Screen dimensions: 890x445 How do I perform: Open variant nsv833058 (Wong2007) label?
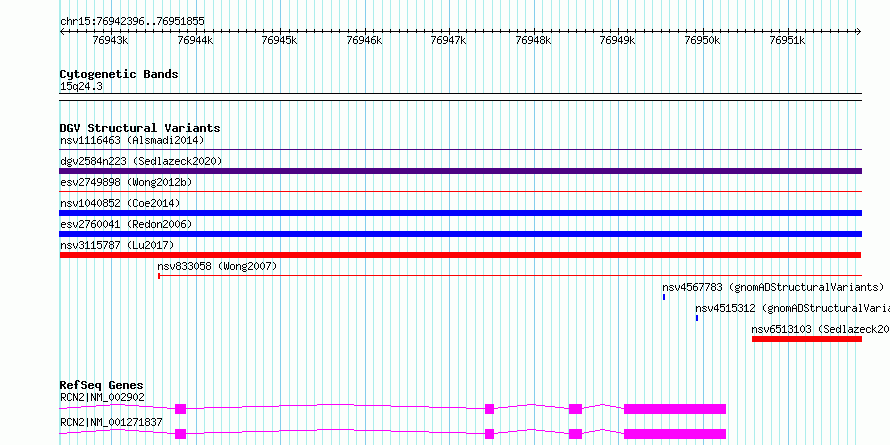[x=217, y=266]
